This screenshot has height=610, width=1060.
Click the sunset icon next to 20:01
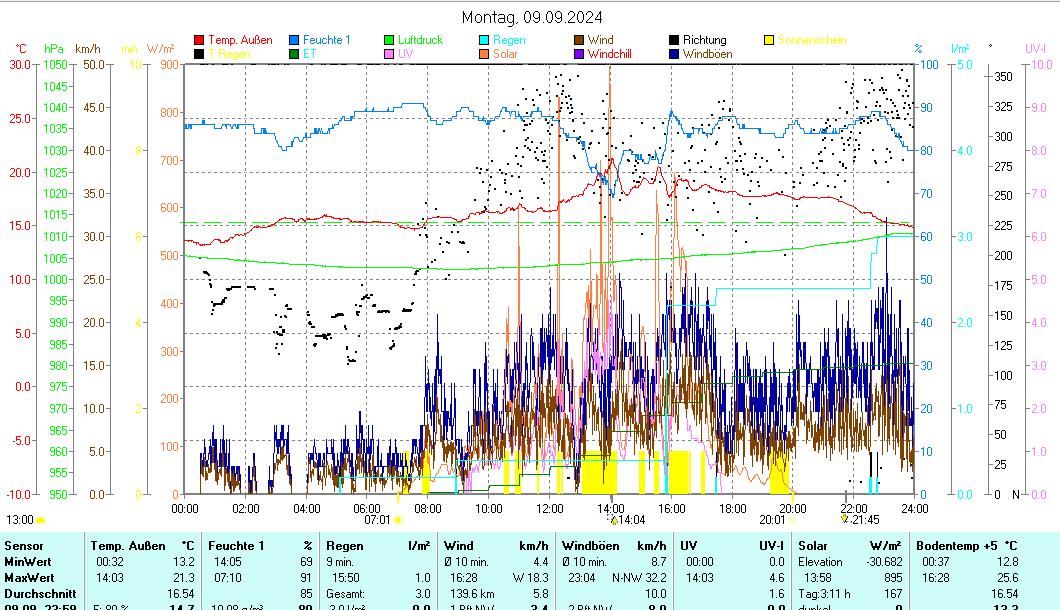point(793,520)
